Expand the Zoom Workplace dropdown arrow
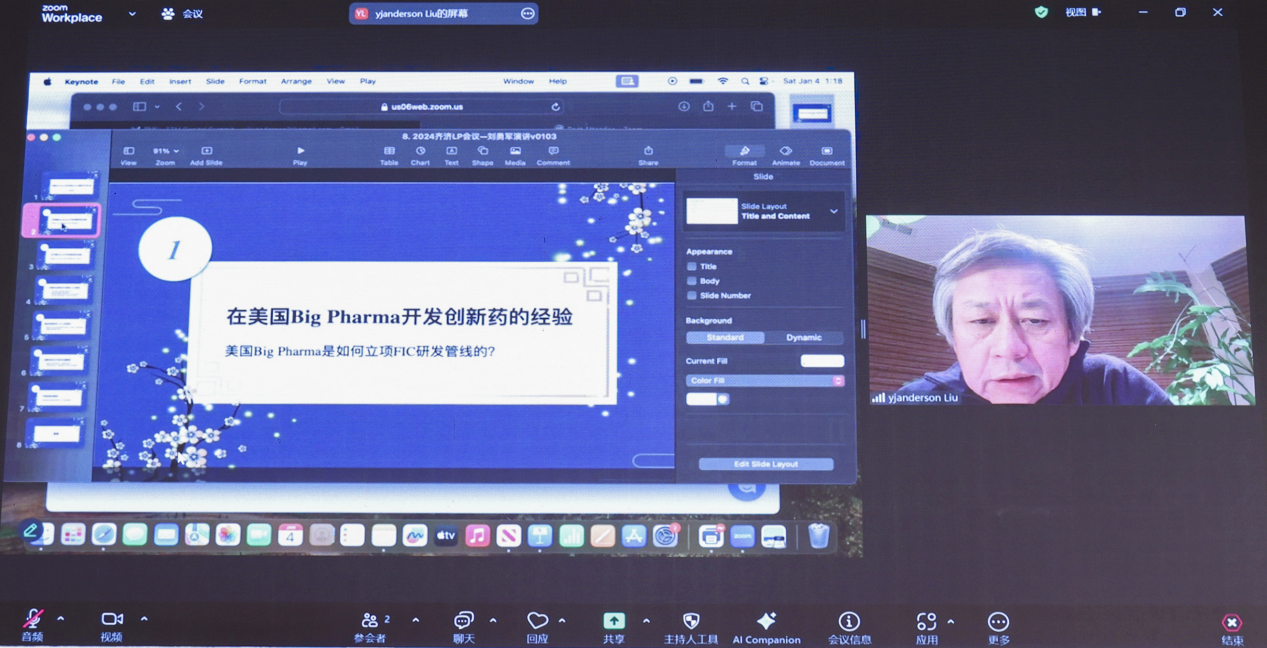1267x648 pixels. click(132, 14)
